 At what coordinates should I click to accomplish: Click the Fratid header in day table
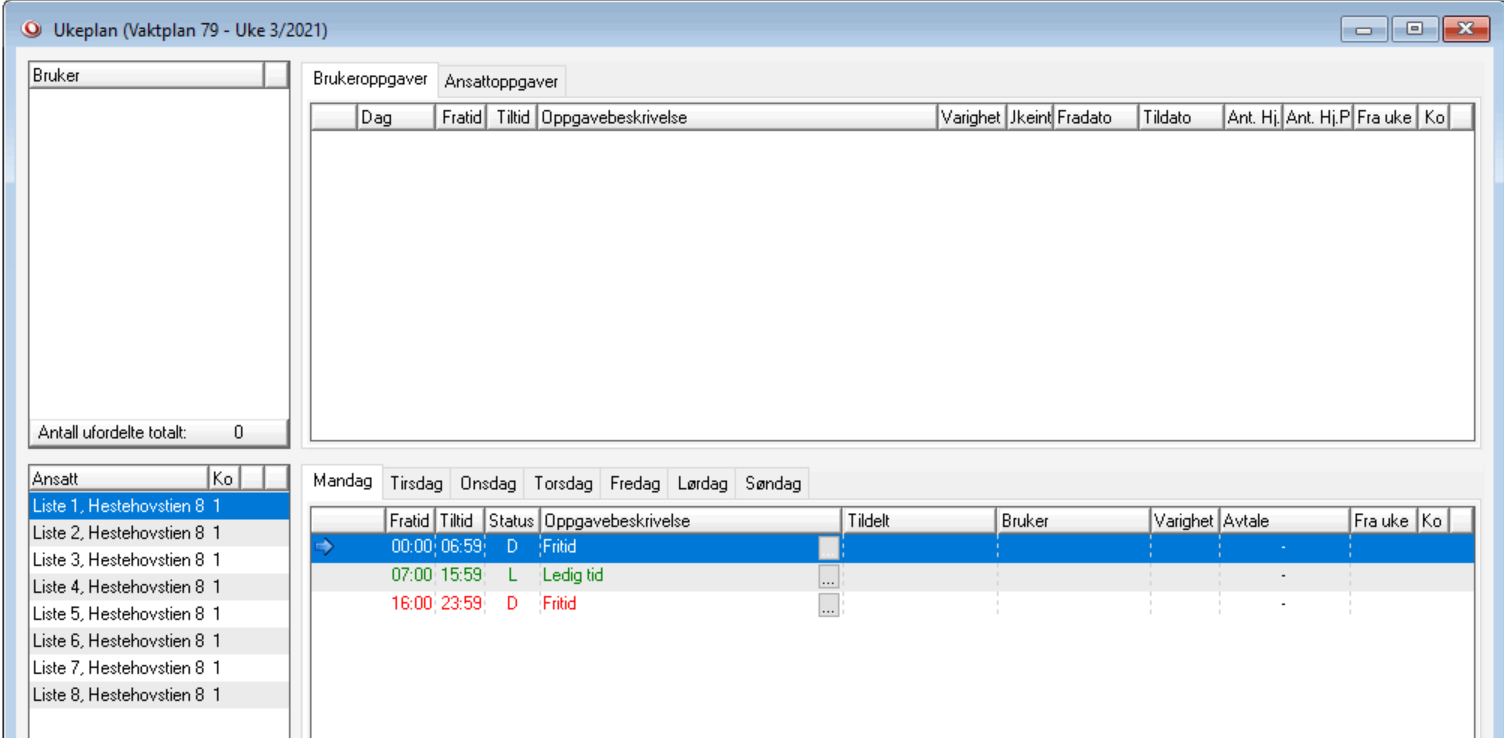(x=410, y=521)
